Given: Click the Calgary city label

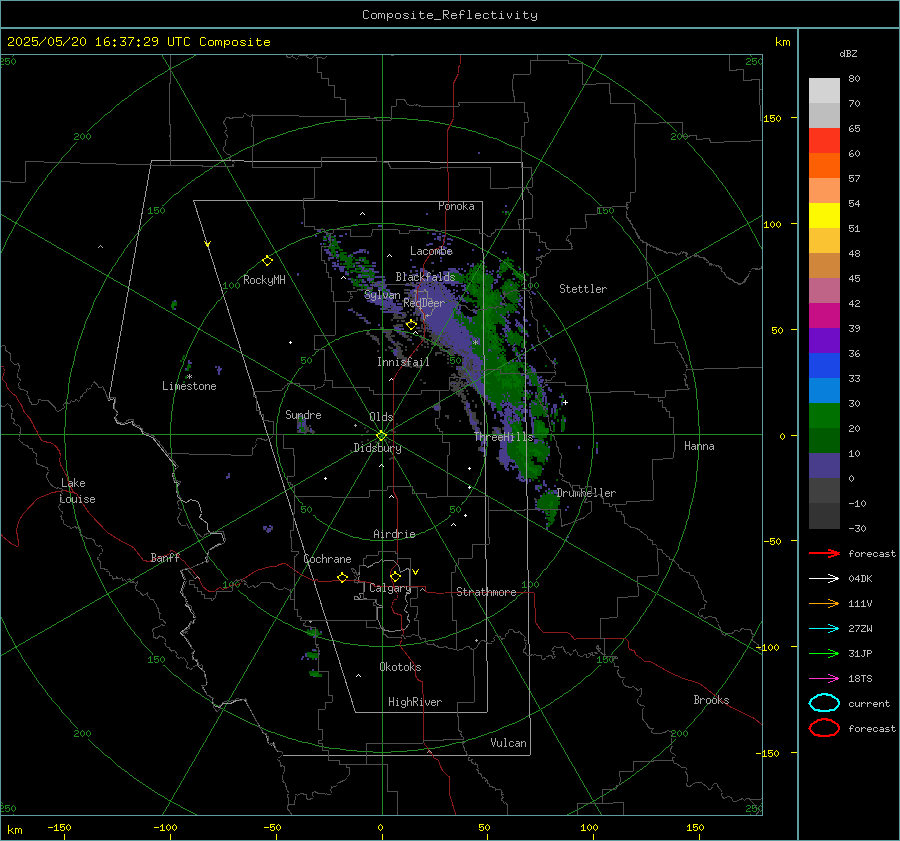Looking at the screenshot, I should (390, 588).
